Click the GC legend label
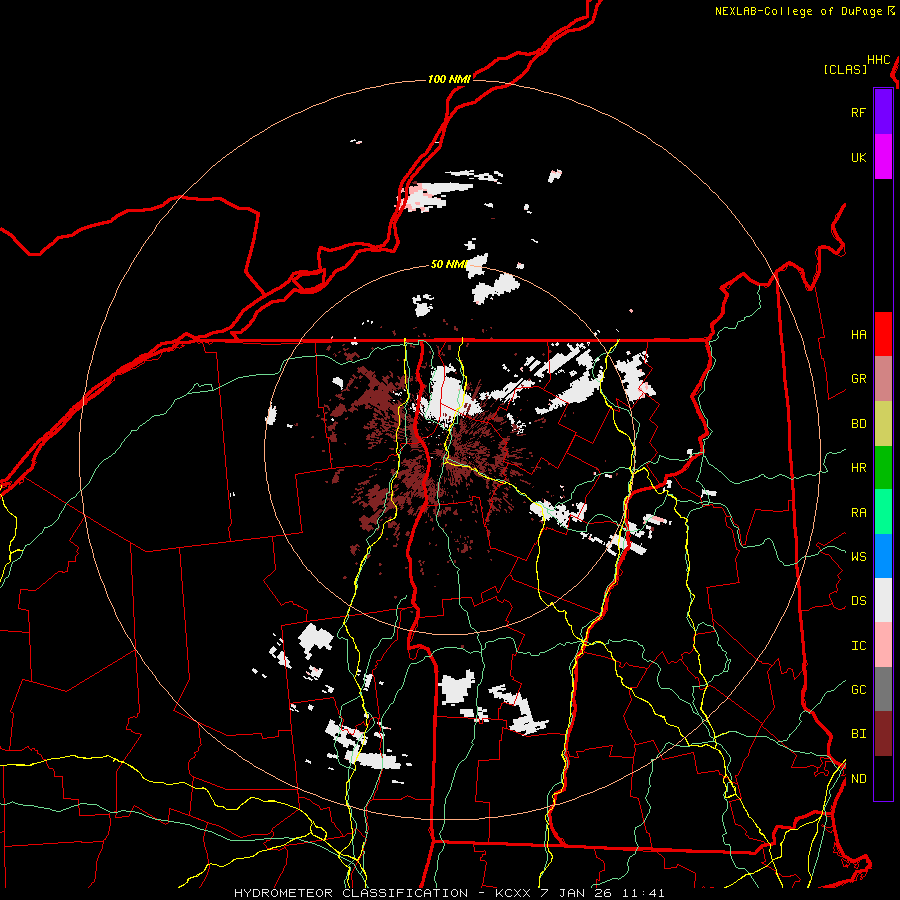The height and width of the screenshot is (900, 900). [x=858, y=690]
